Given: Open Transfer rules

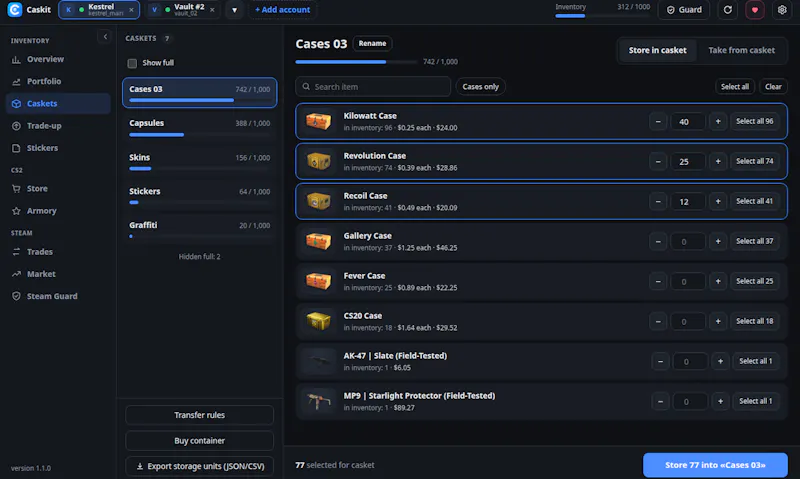Looking at the screenshot, I should pos(199,415).
